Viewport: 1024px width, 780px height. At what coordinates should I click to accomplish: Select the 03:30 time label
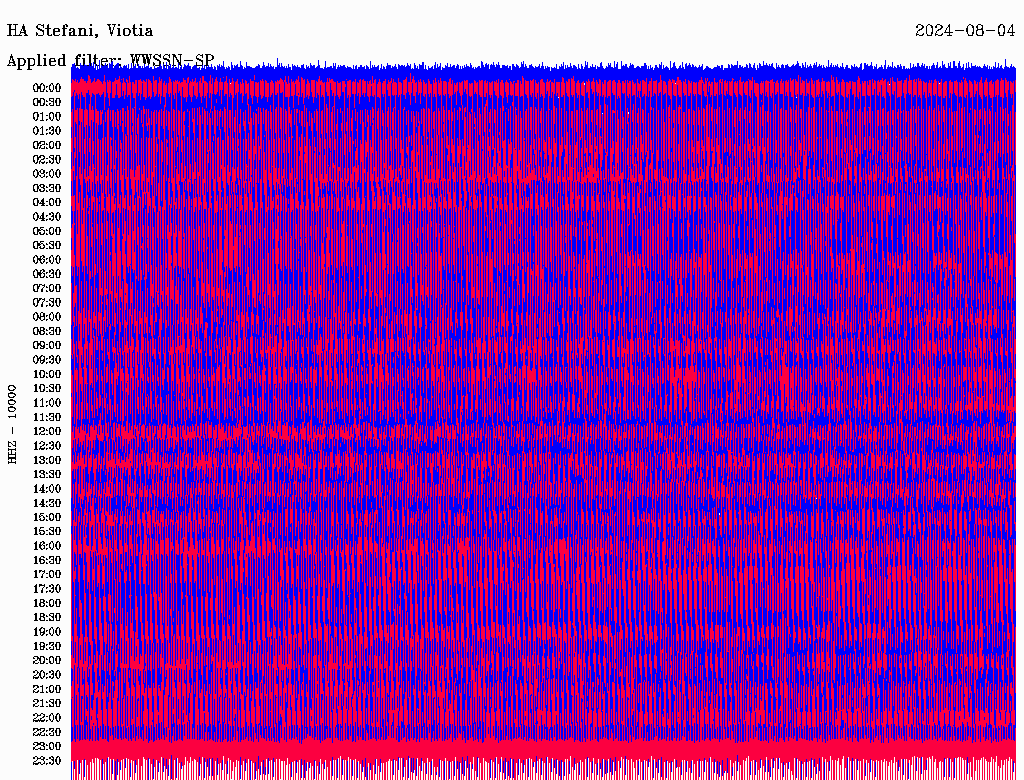(x=47, y=188)
